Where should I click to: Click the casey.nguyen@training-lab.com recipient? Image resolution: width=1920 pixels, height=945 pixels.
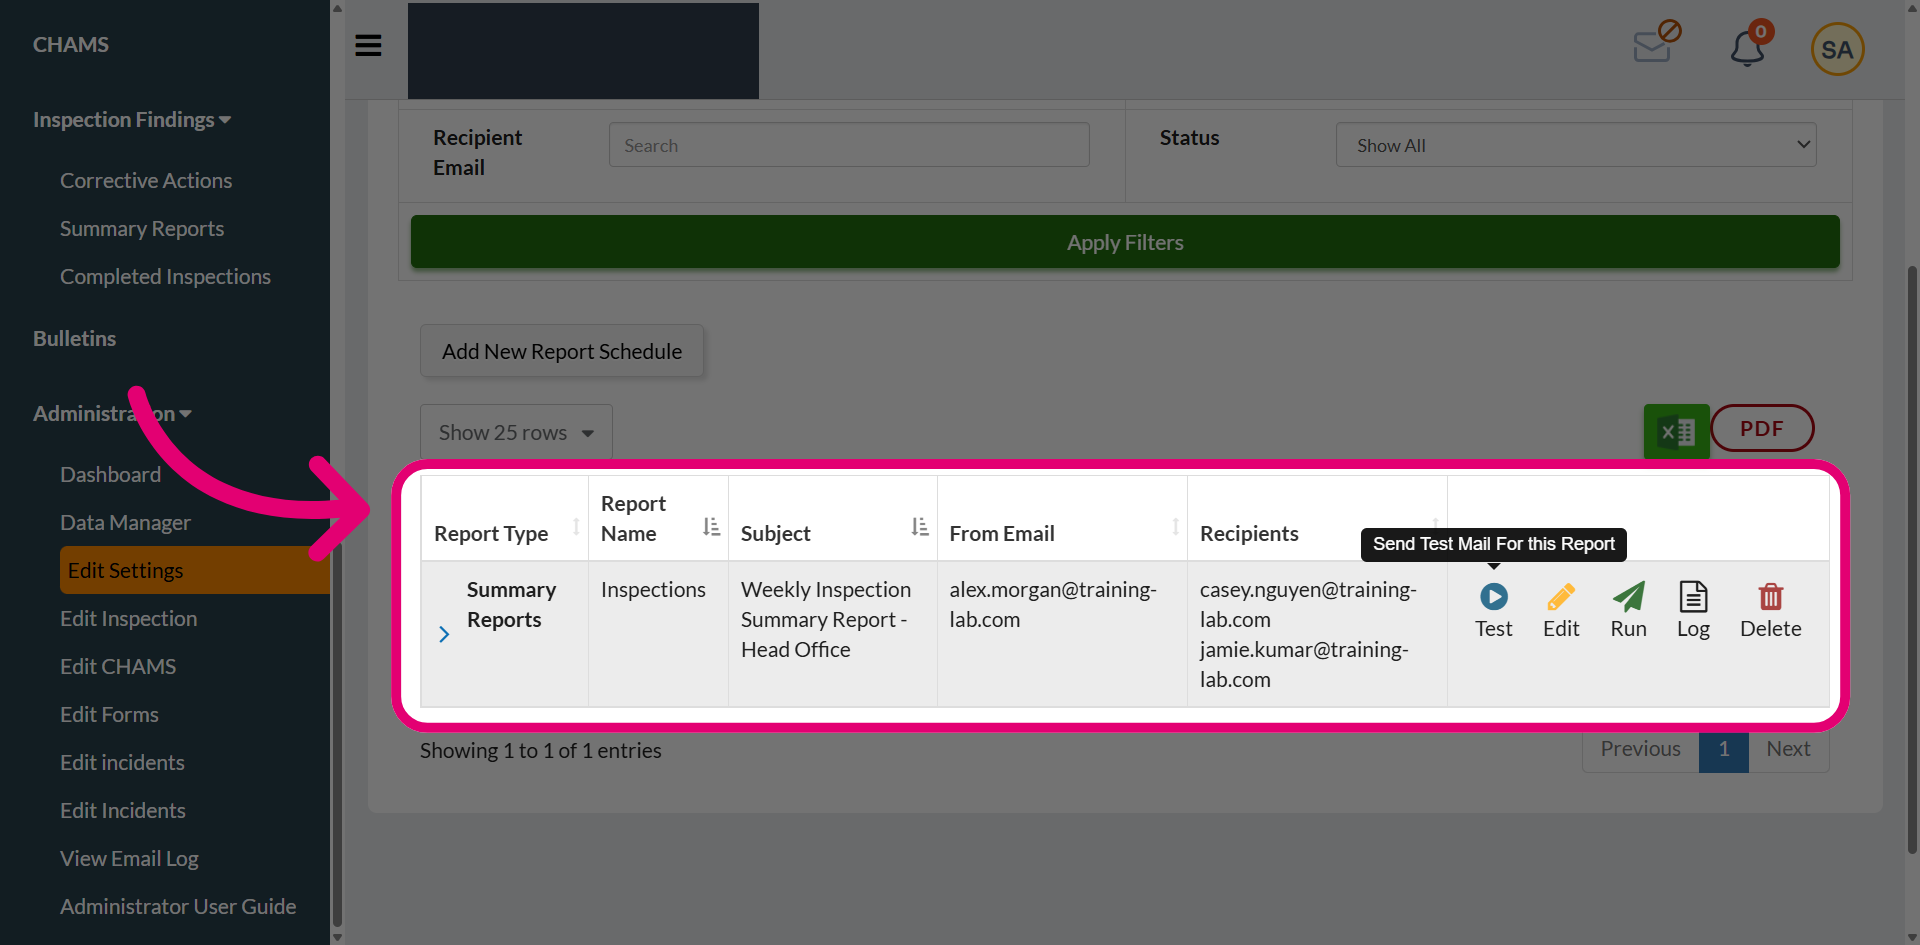[1308, 605]
